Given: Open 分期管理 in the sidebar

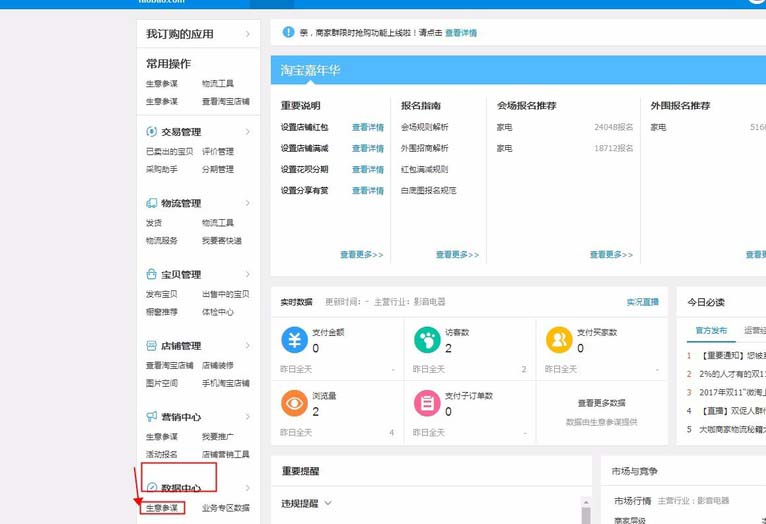Looking at the screenshot, I should coord(218,169).
